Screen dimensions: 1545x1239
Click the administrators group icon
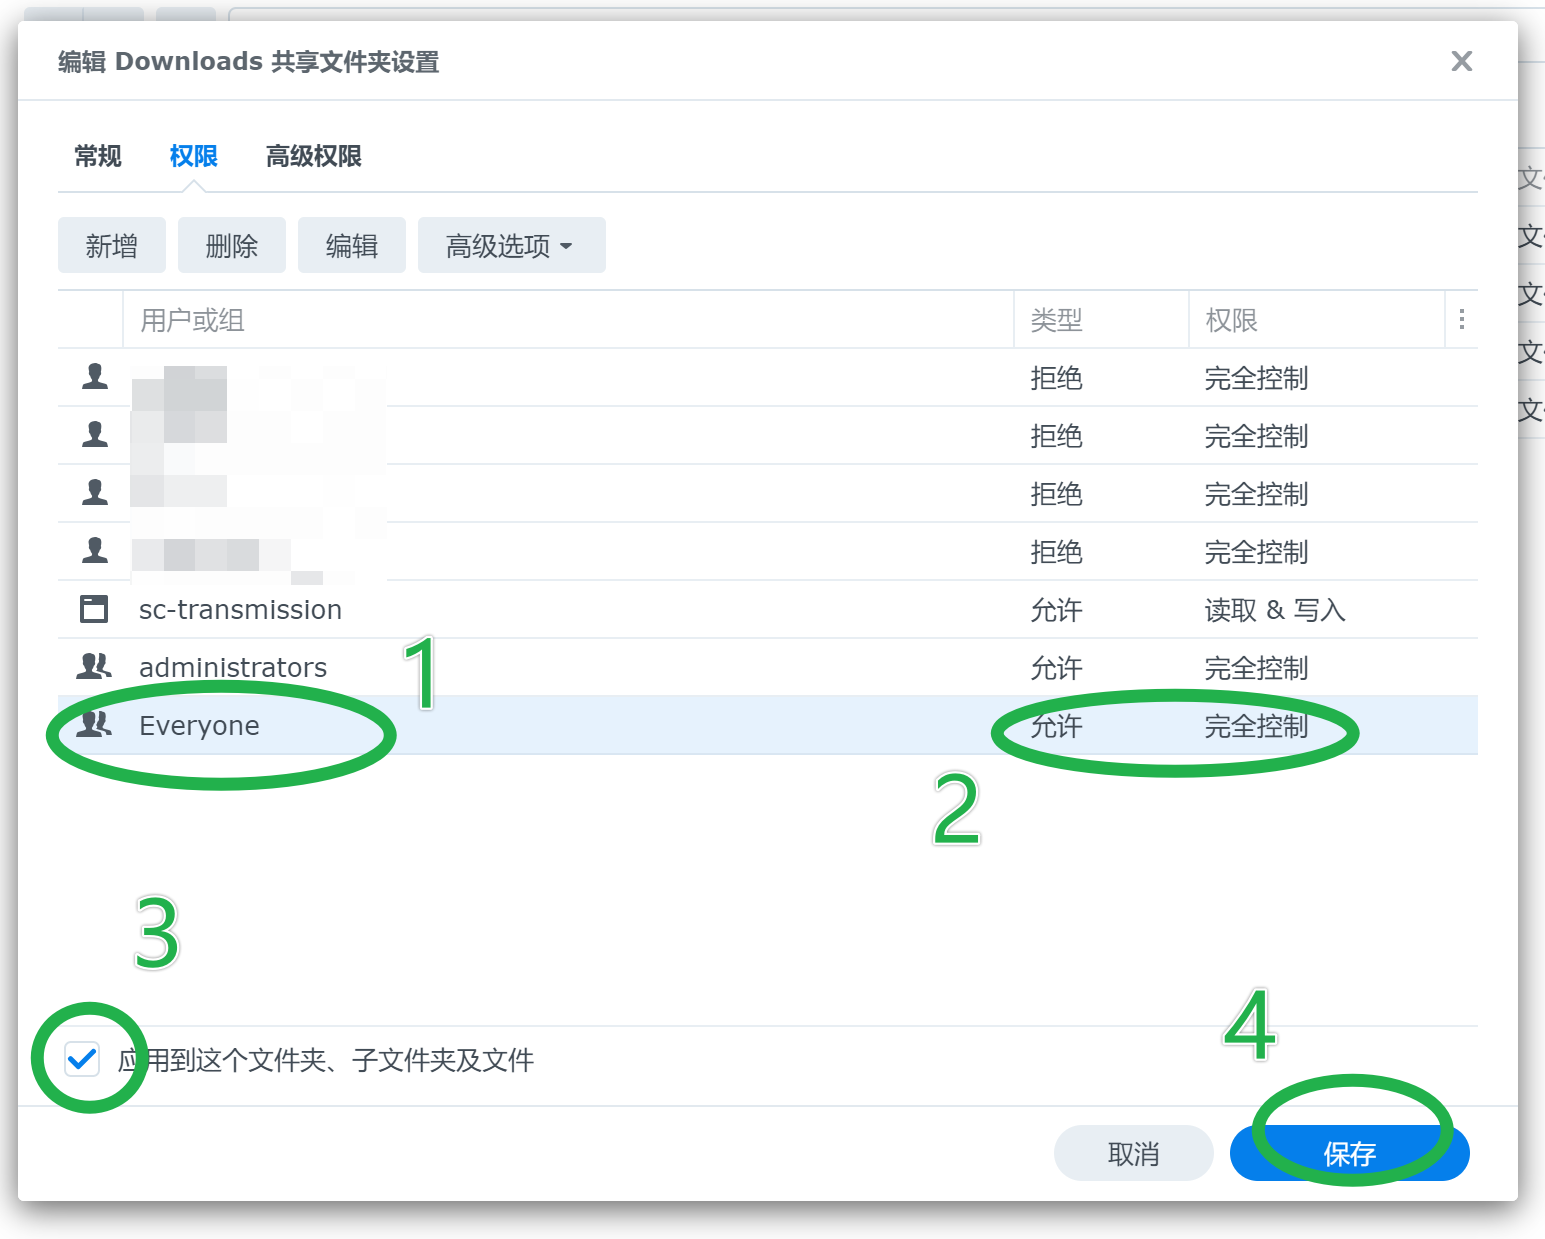pyautogui.click(x=94, y=667)
